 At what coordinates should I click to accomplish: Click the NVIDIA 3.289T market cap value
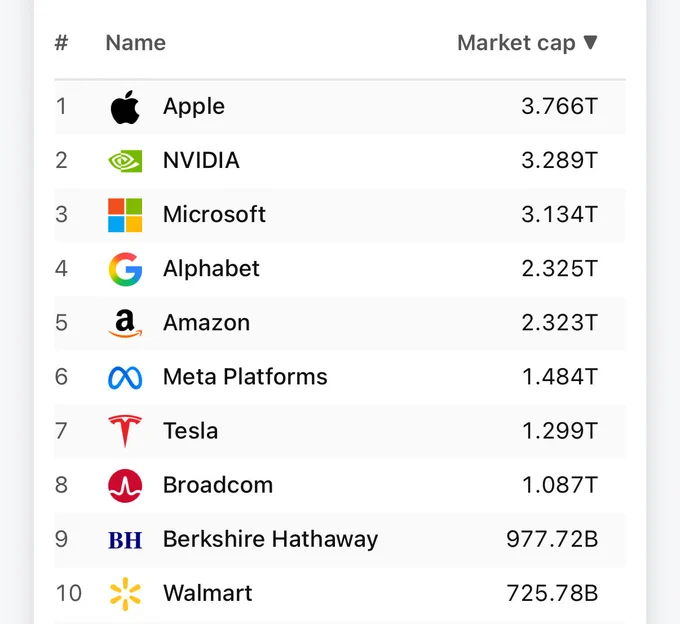(560, 160)
